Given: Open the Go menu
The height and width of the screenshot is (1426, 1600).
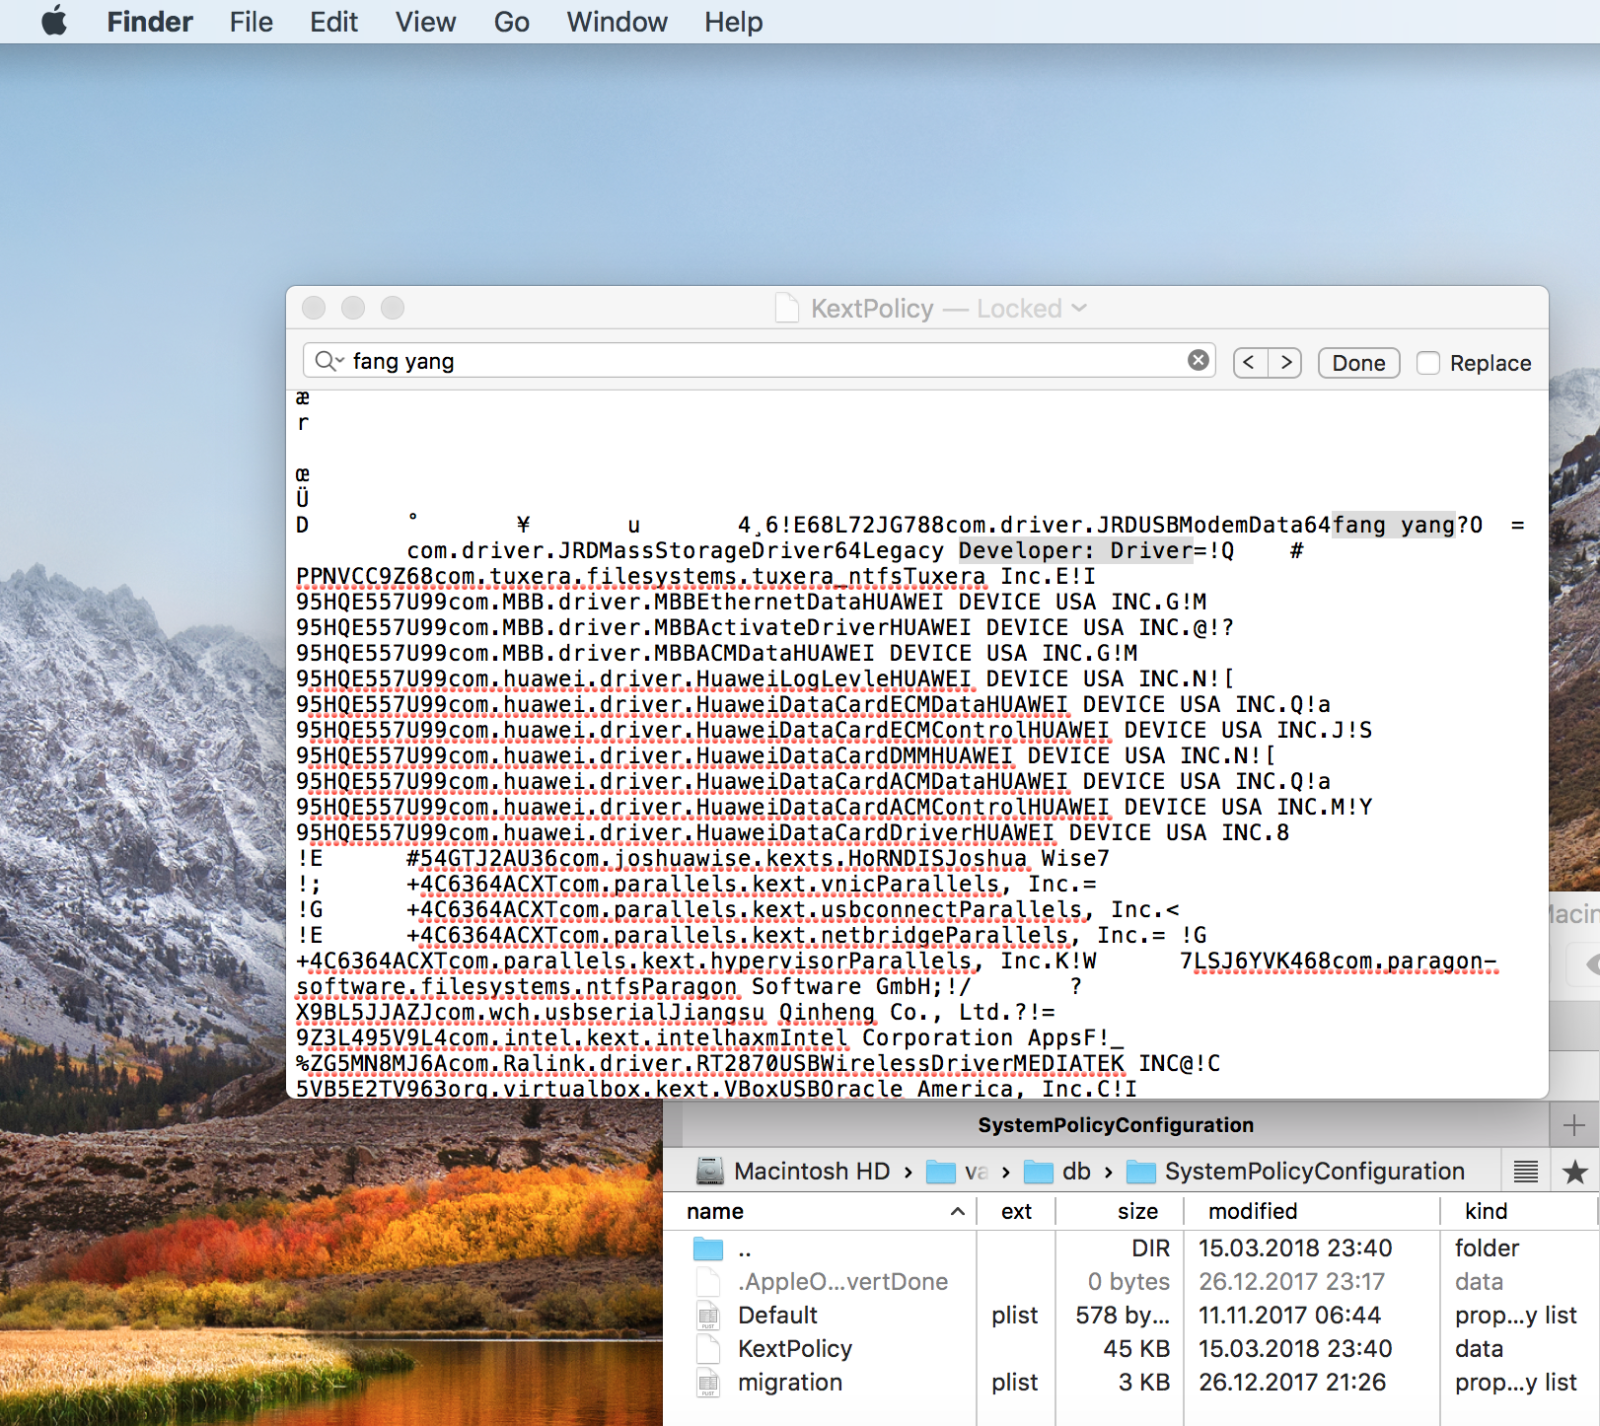Looking at the screenshot, I should tap(511, 22).
